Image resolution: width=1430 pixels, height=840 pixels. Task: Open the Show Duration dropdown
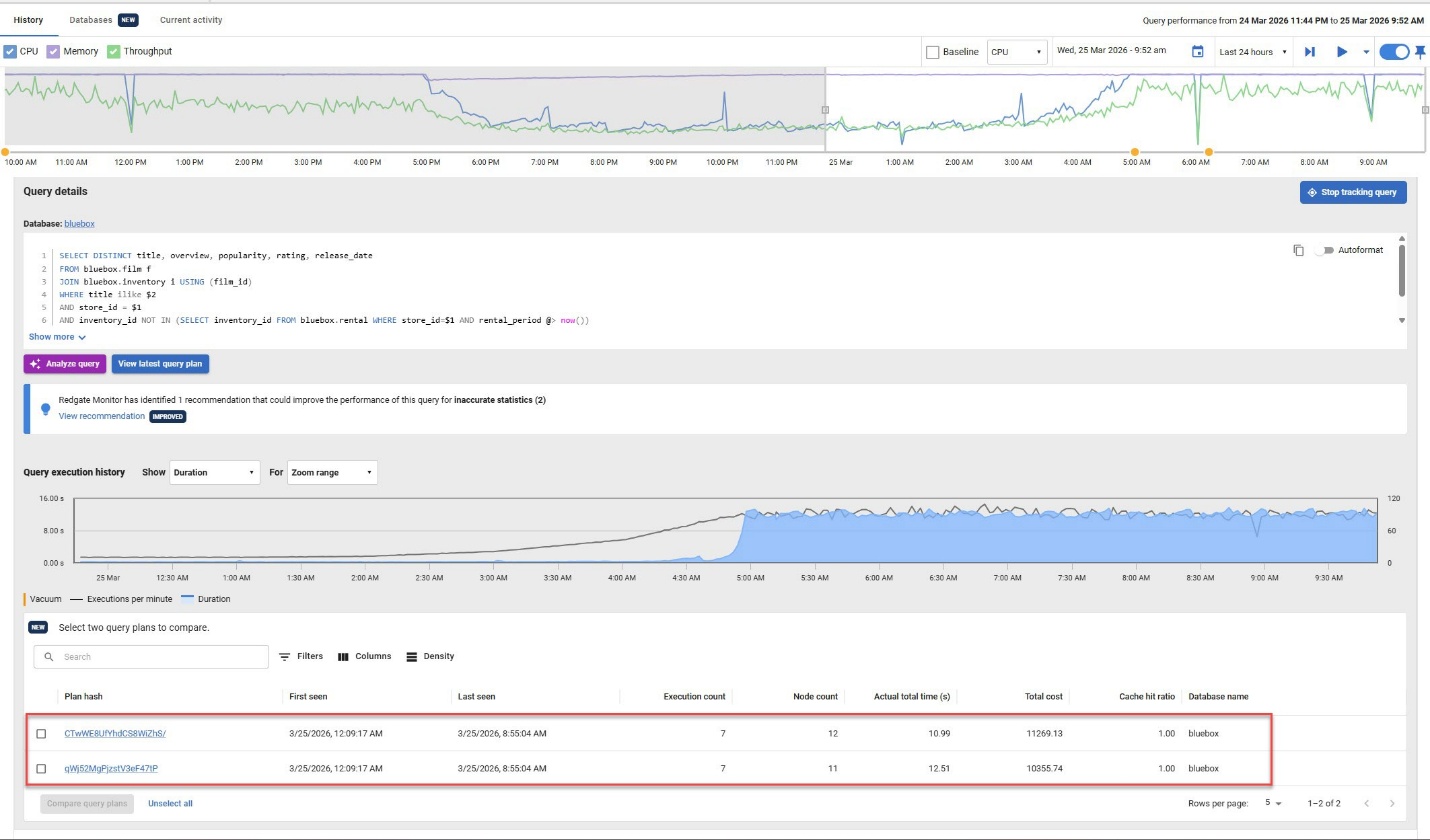tap(214, 472)
